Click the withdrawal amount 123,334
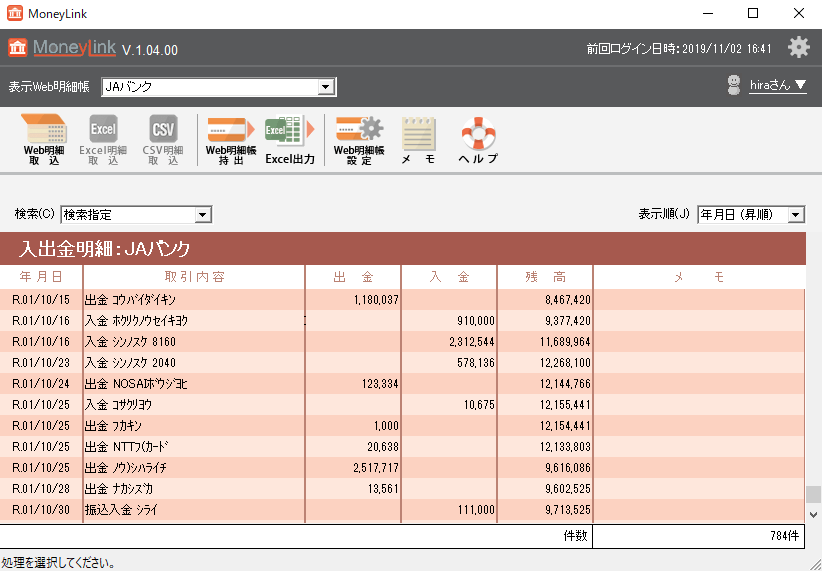Screen dimensions: 822x571 [x=380, y=384]
